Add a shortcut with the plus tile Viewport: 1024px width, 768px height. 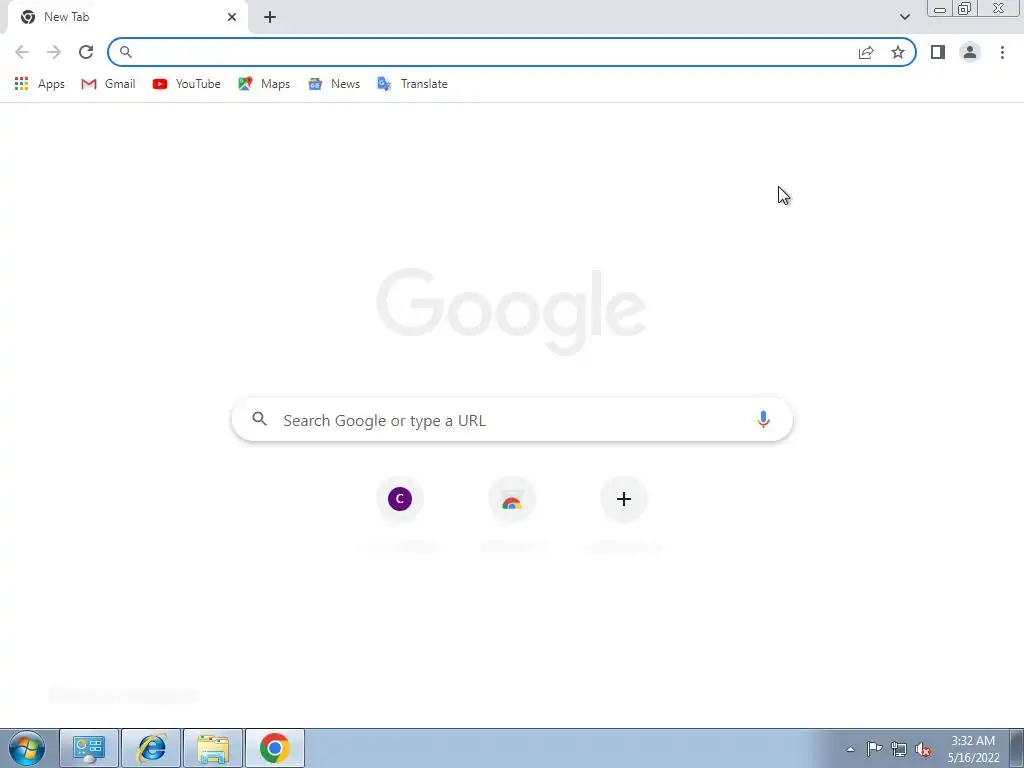tap(624, 499)
